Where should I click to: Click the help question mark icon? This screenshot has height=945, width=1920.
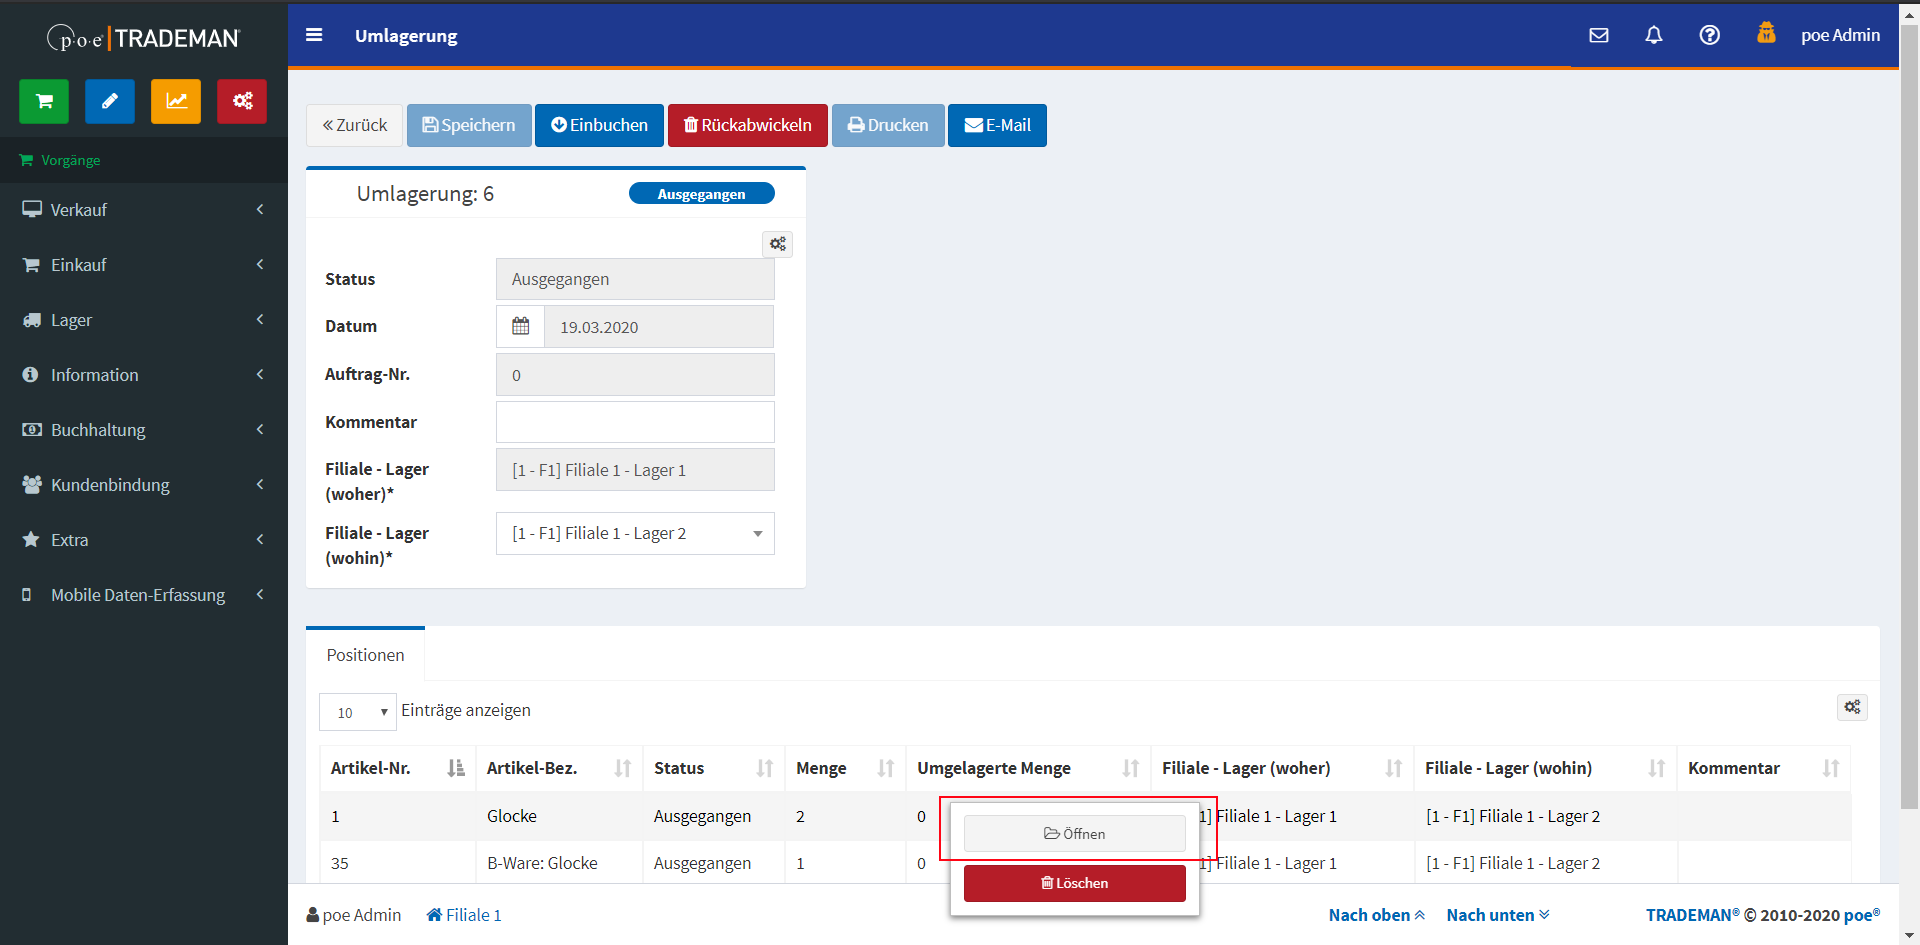pyautogui.click(x=1710, y=35)
